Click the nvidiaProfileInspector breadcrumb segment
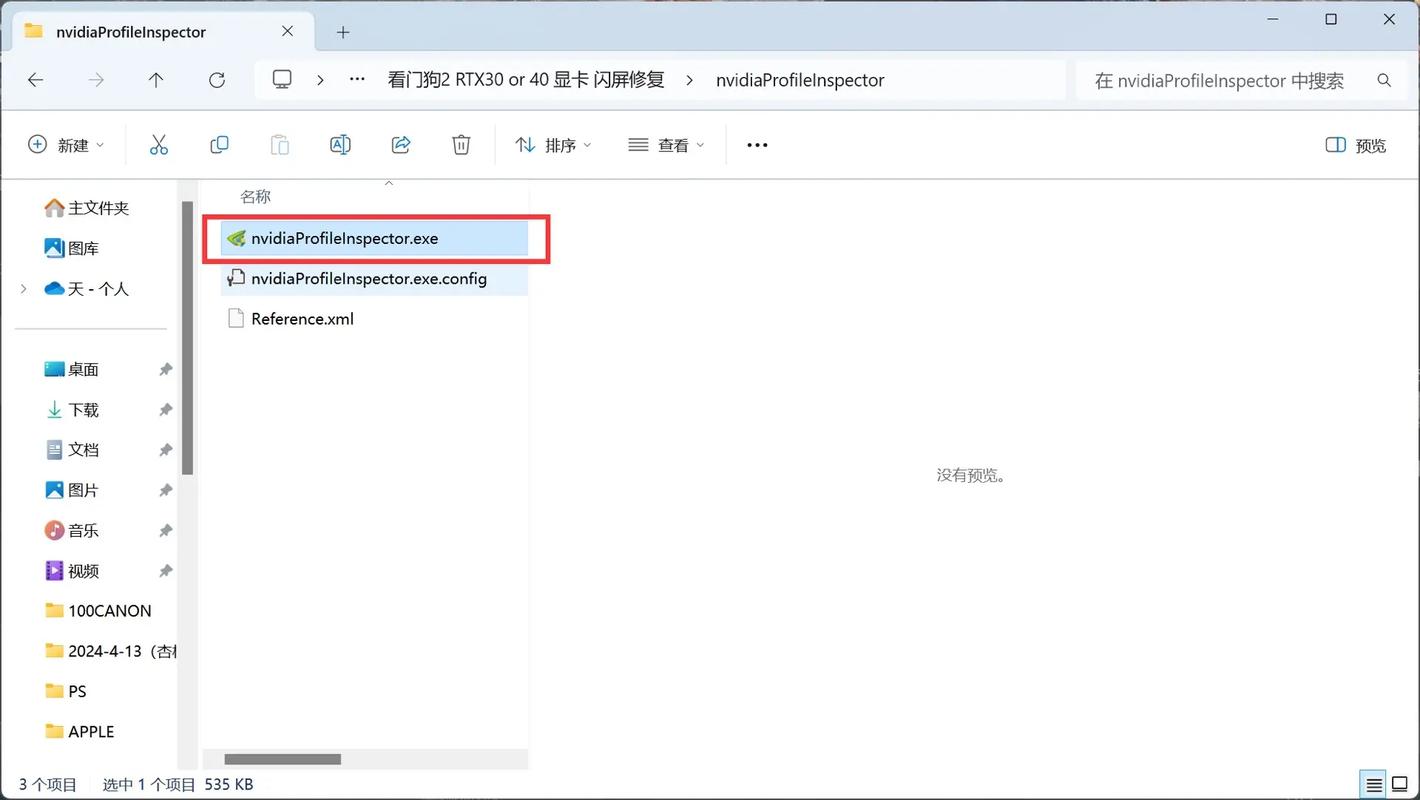This screenshot has width=1420, height=800. pos(800,80)
